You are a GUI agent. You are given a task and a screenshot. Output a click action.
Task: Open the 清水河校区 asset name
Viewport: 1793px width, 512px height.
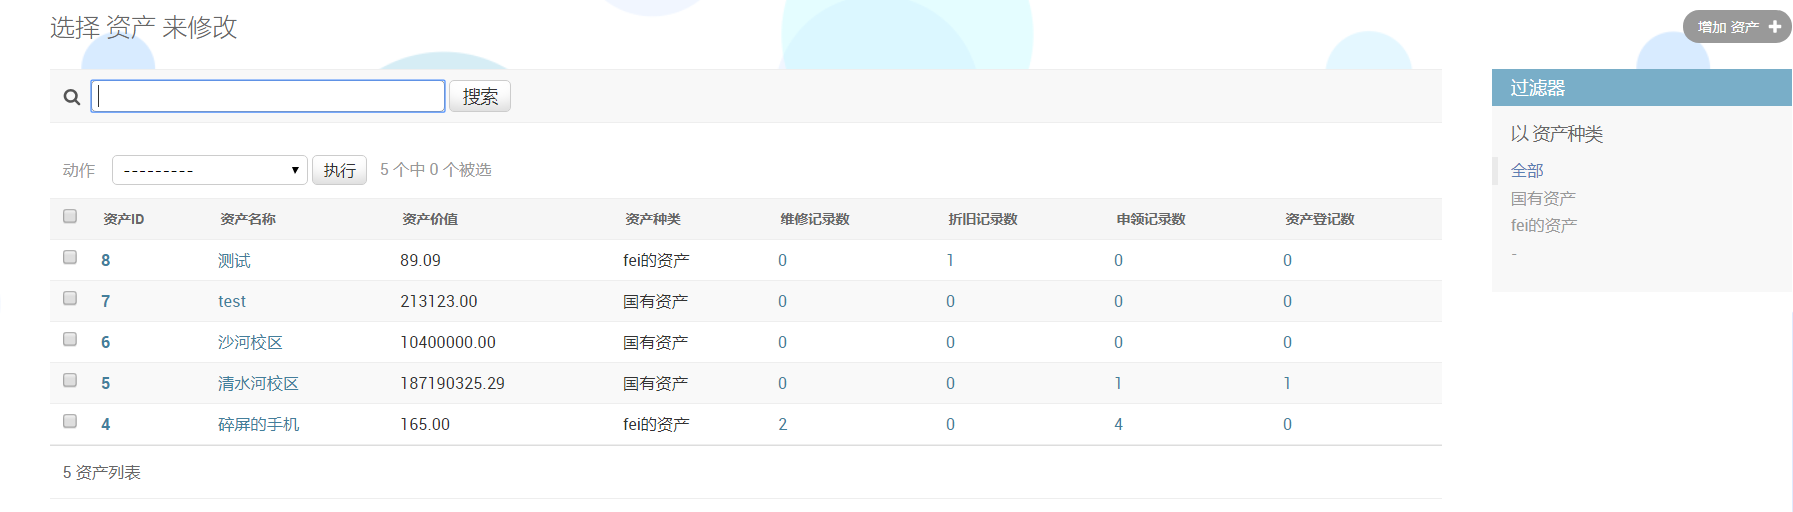coord(258,383)
